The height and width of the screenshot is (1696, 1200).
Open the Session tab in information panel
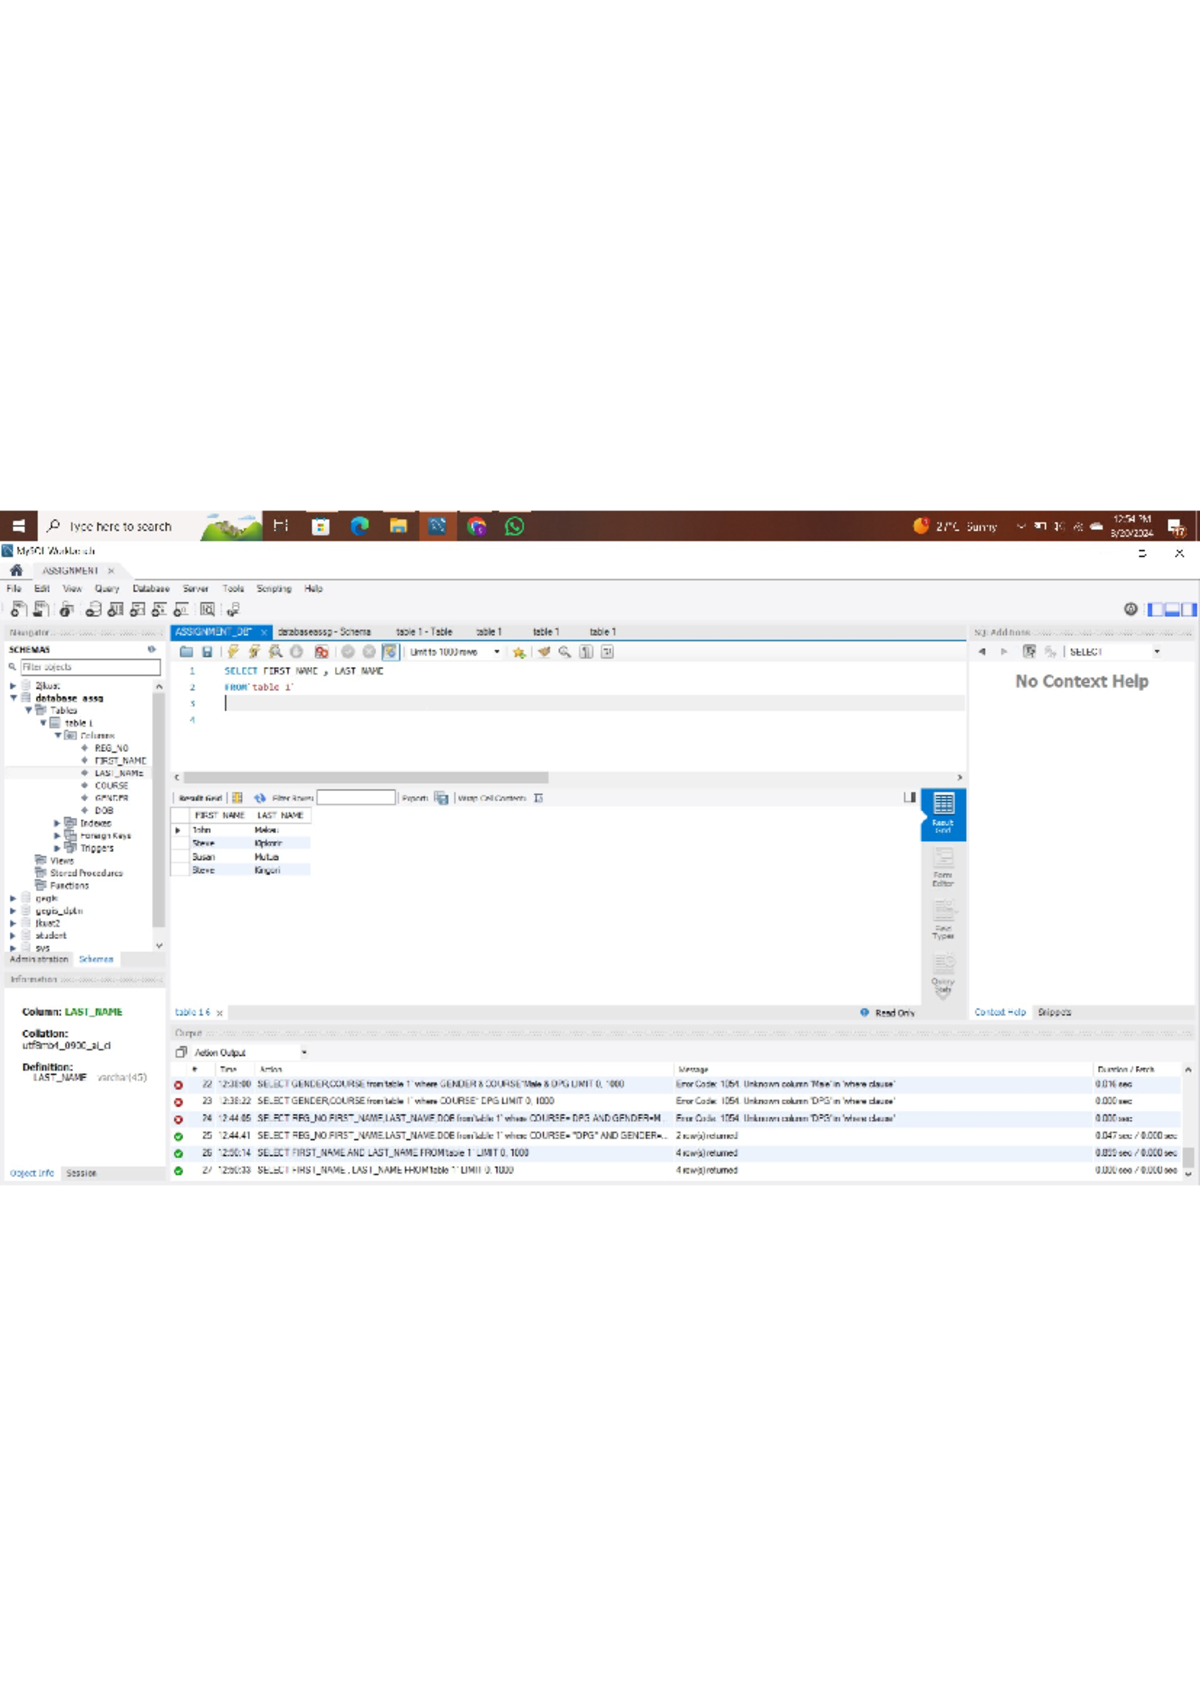tap(81, 1173)
